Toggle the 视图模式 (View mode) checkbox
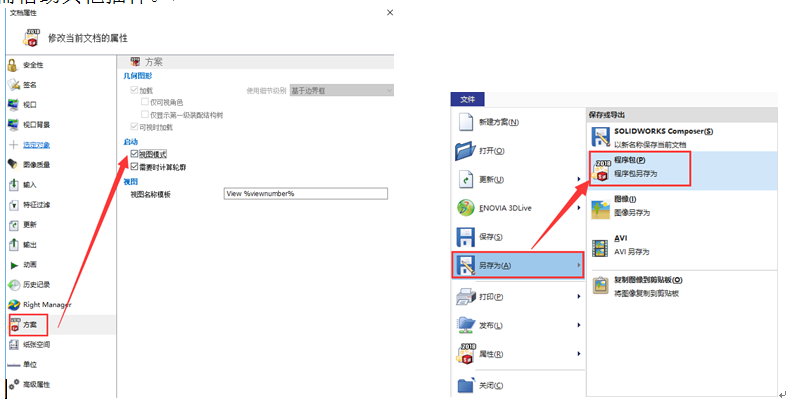 click(135, 154)
